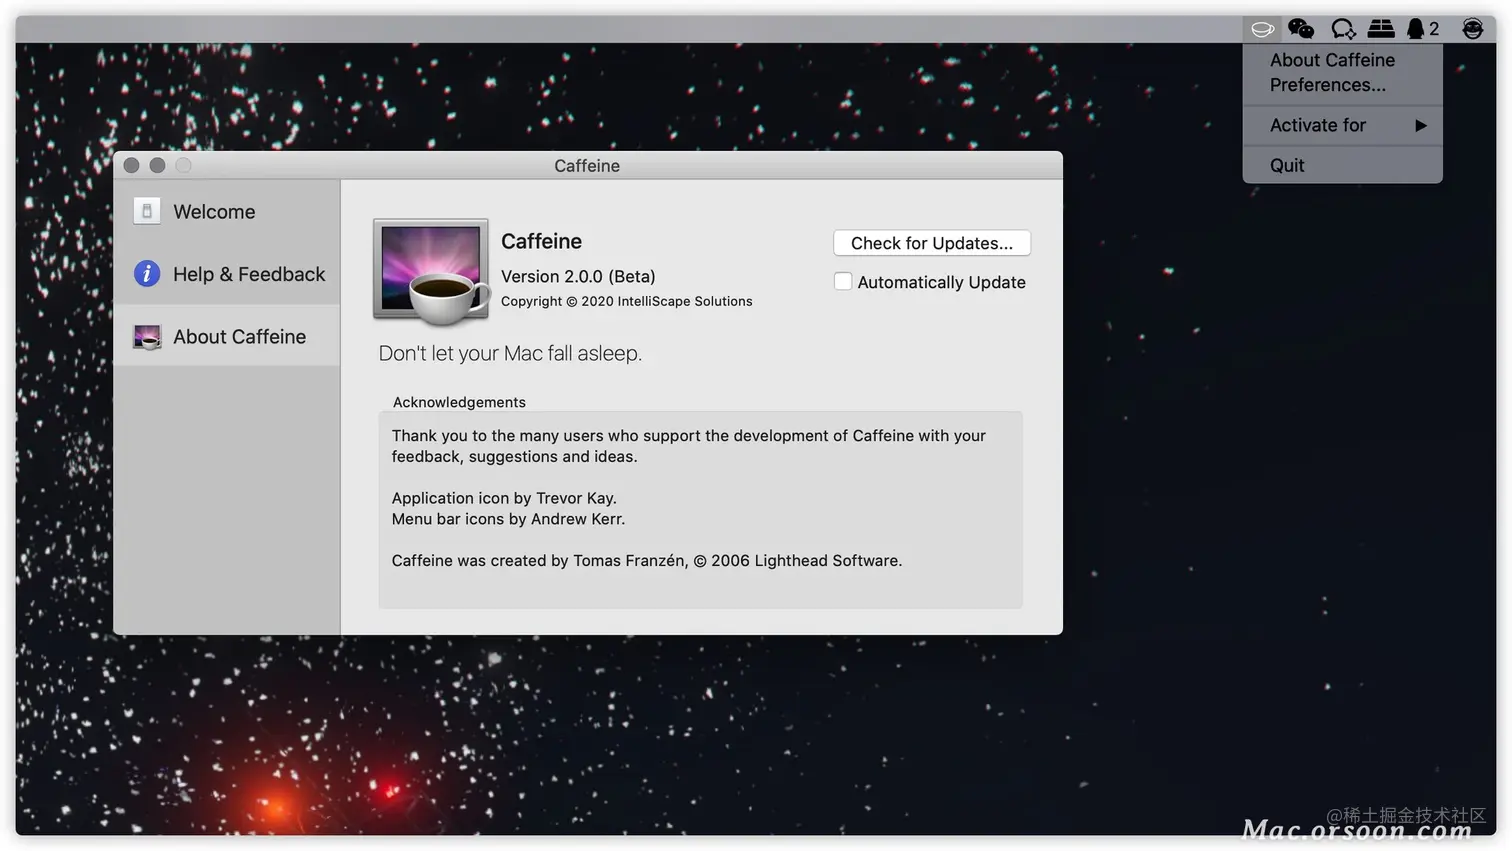Click the Version 2.0.0 (Beta) text
1512x851 pixels.
click(578, 276)
